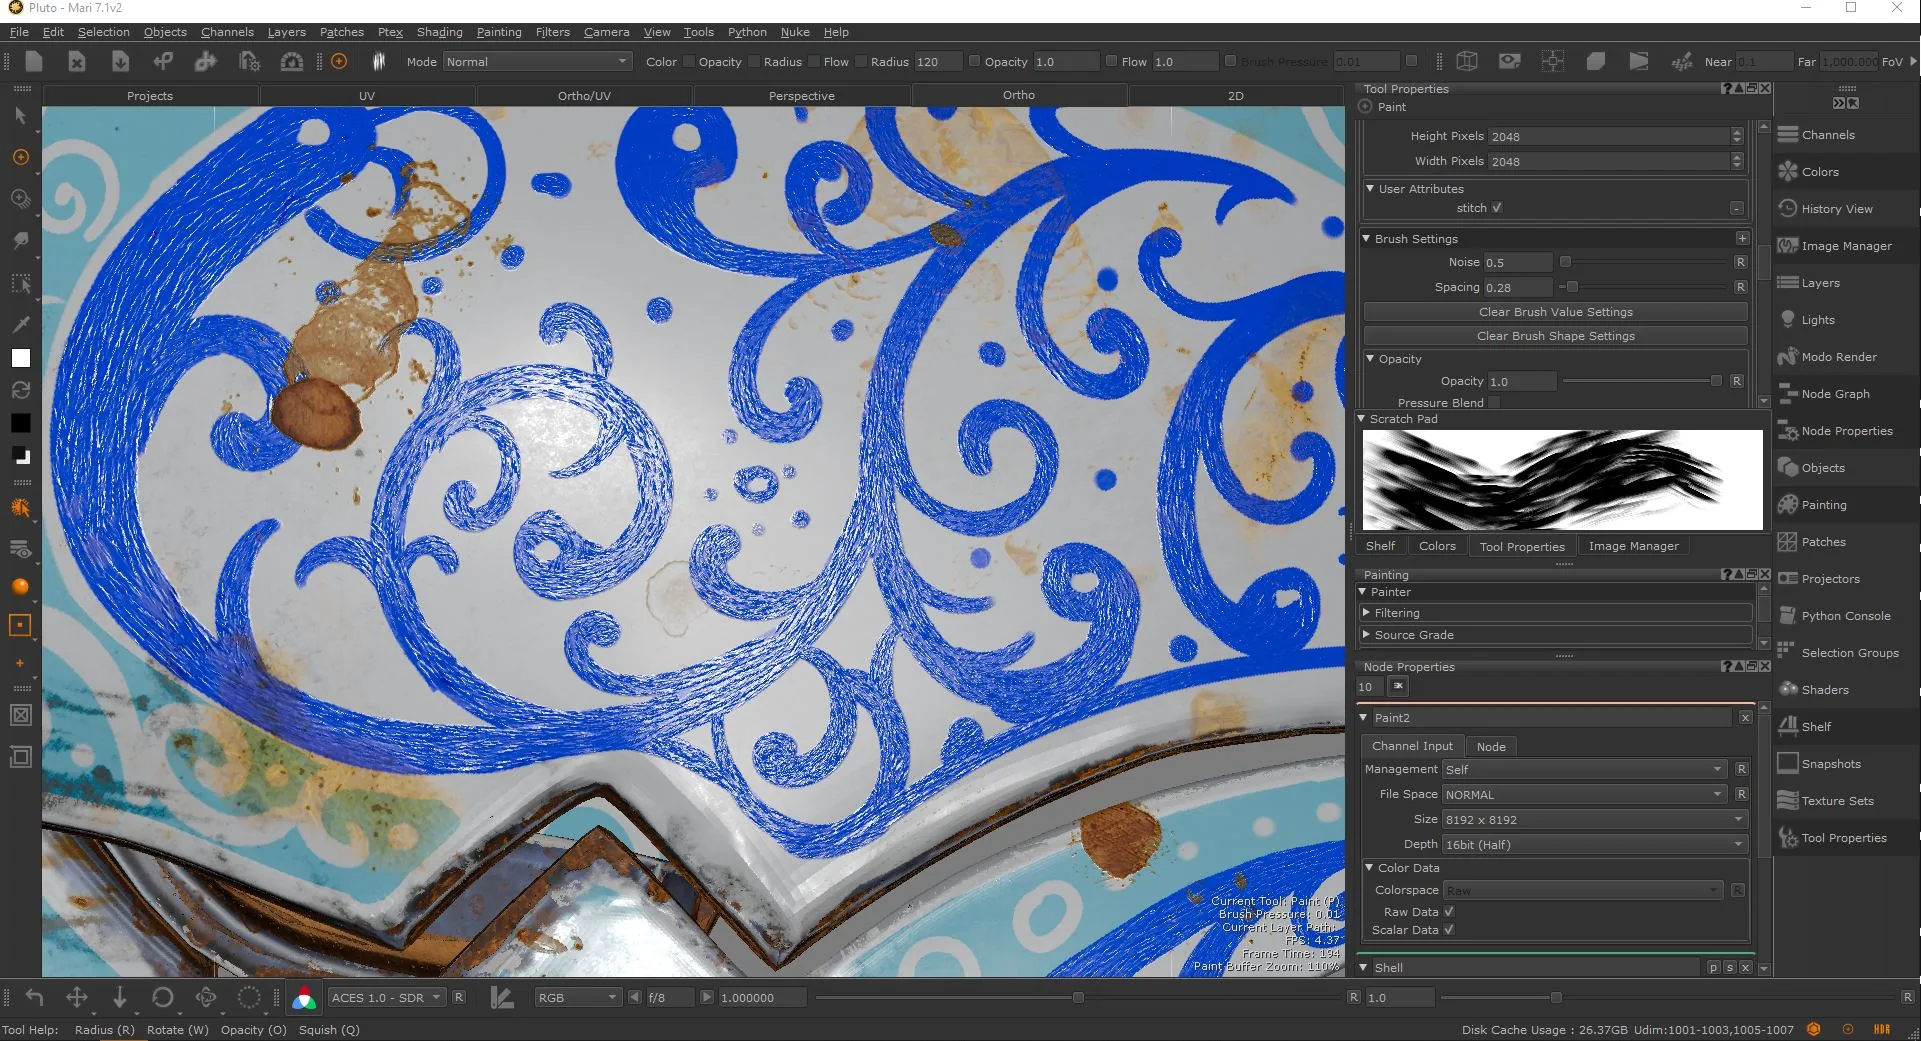Open the Depth 16bit (Half) dropdown

pos(1594,844)
